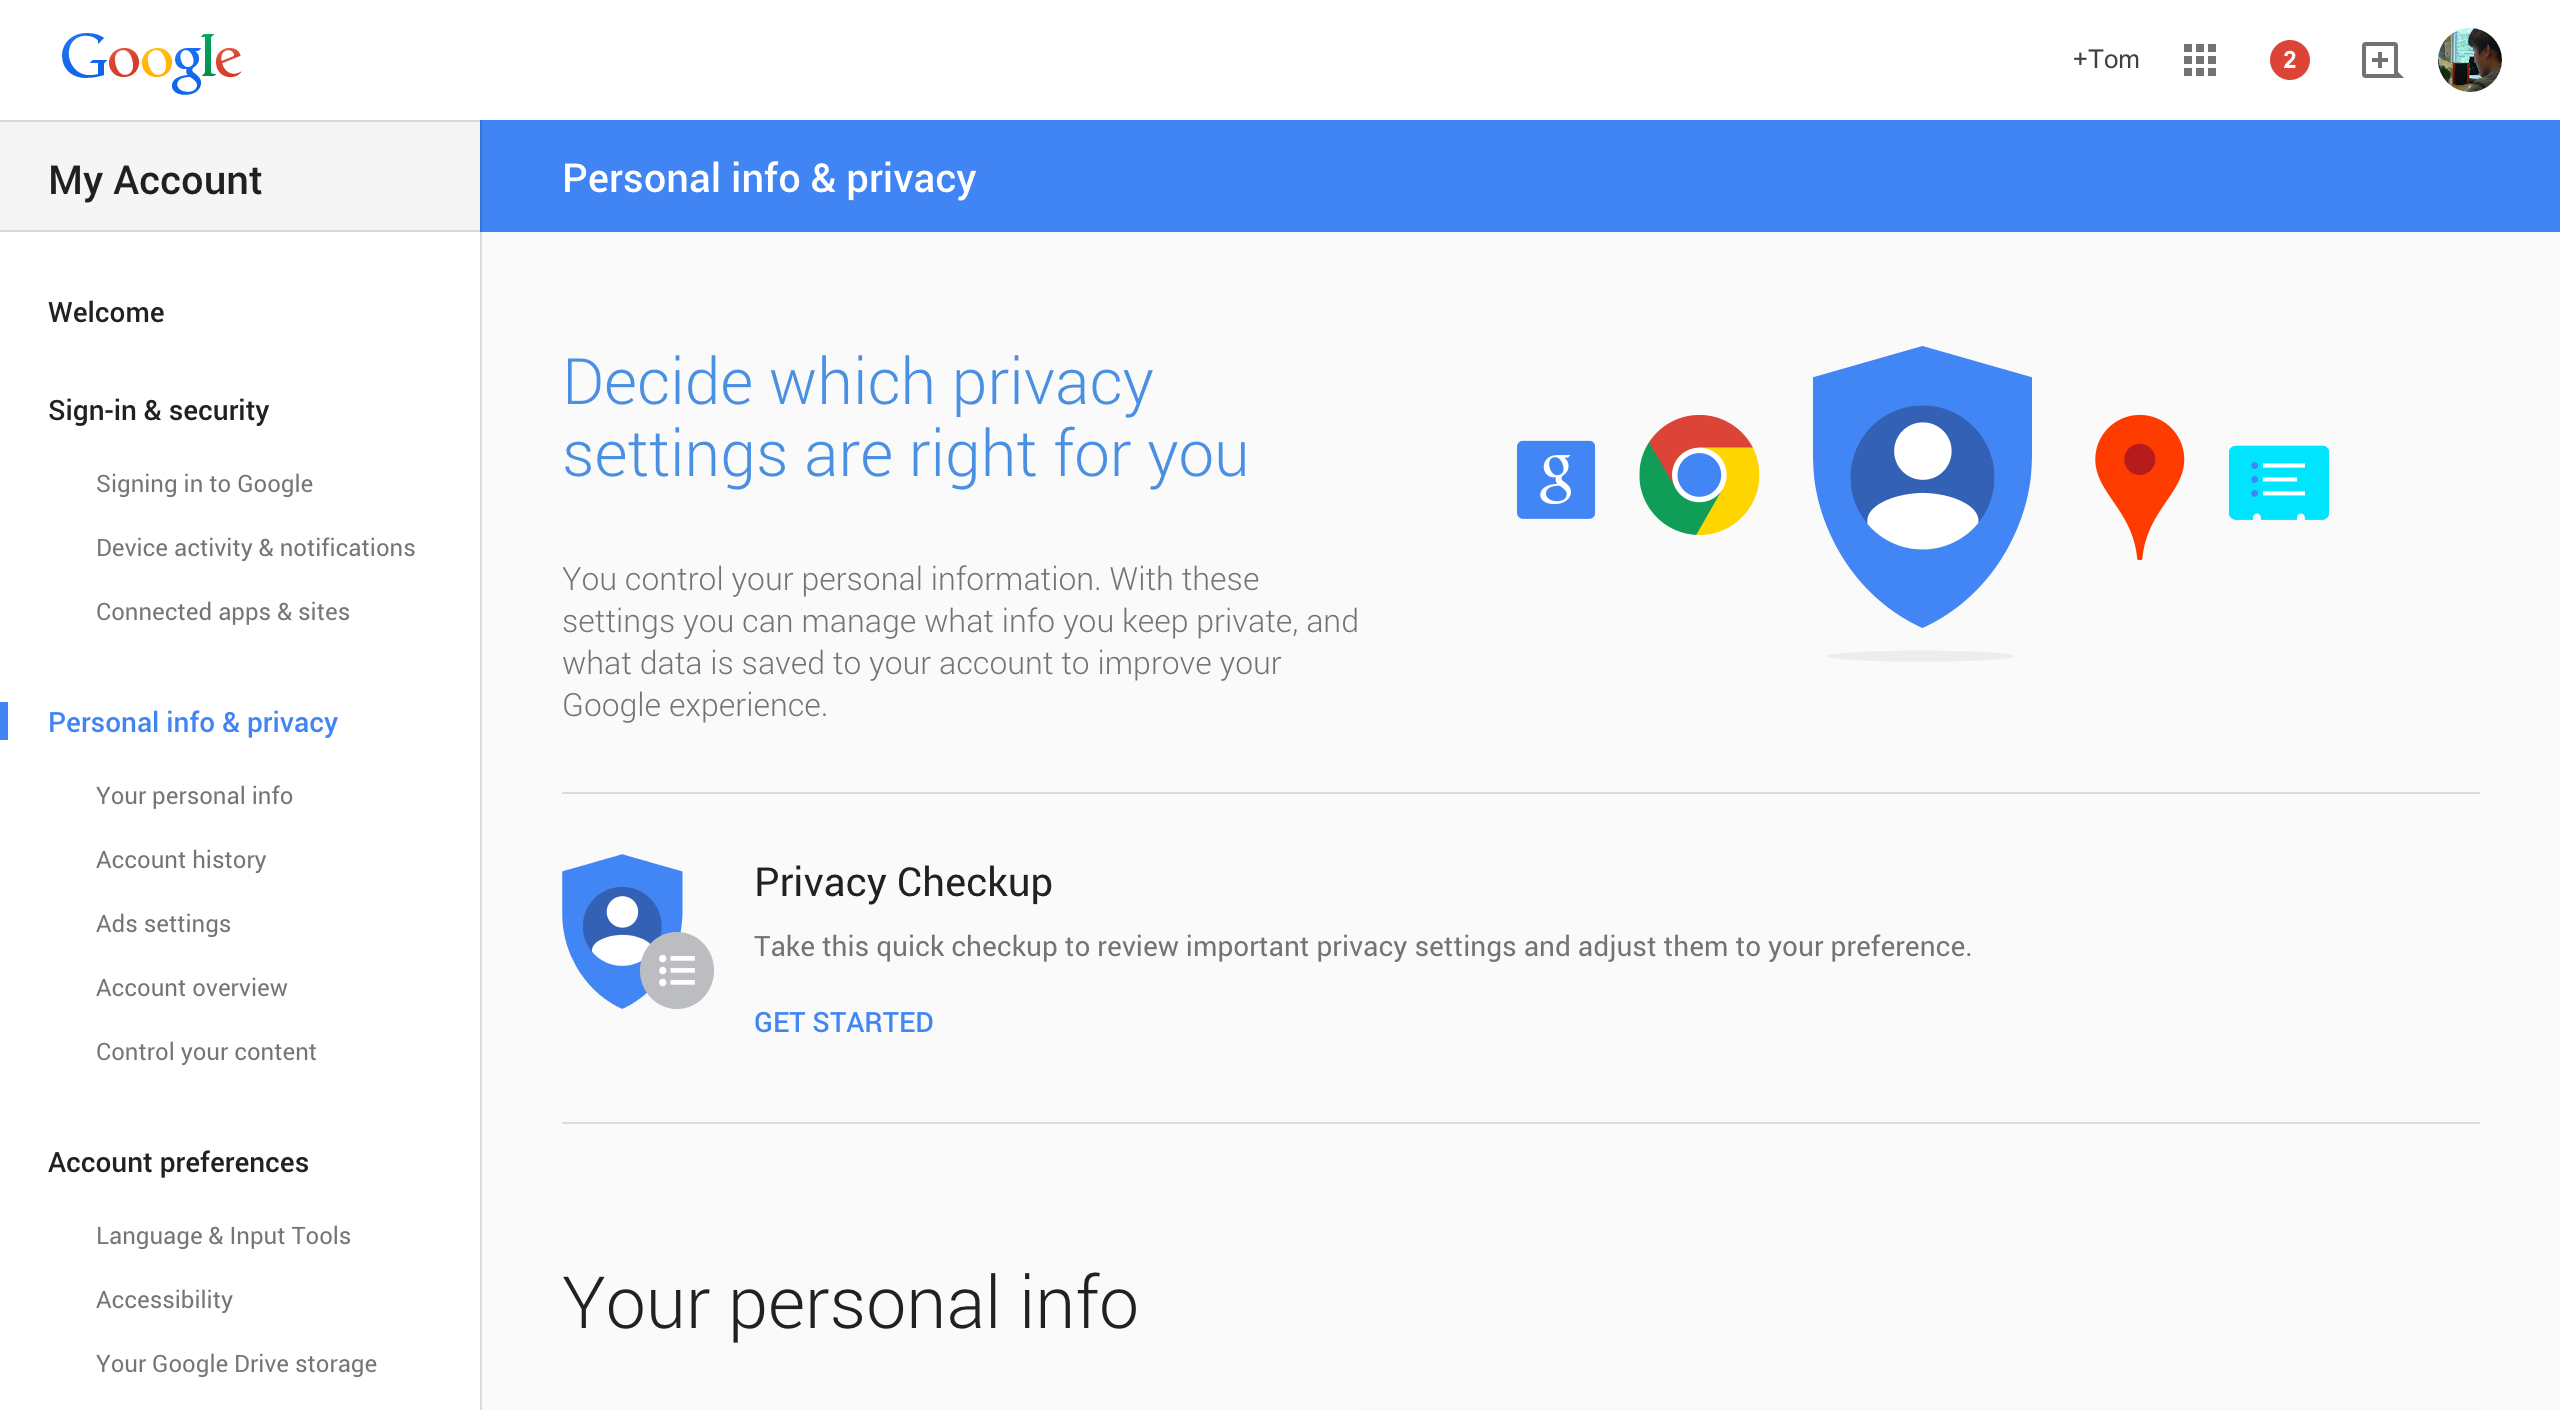
Task: Open the +Tom profile link
Action: [x=2105, y=60]
